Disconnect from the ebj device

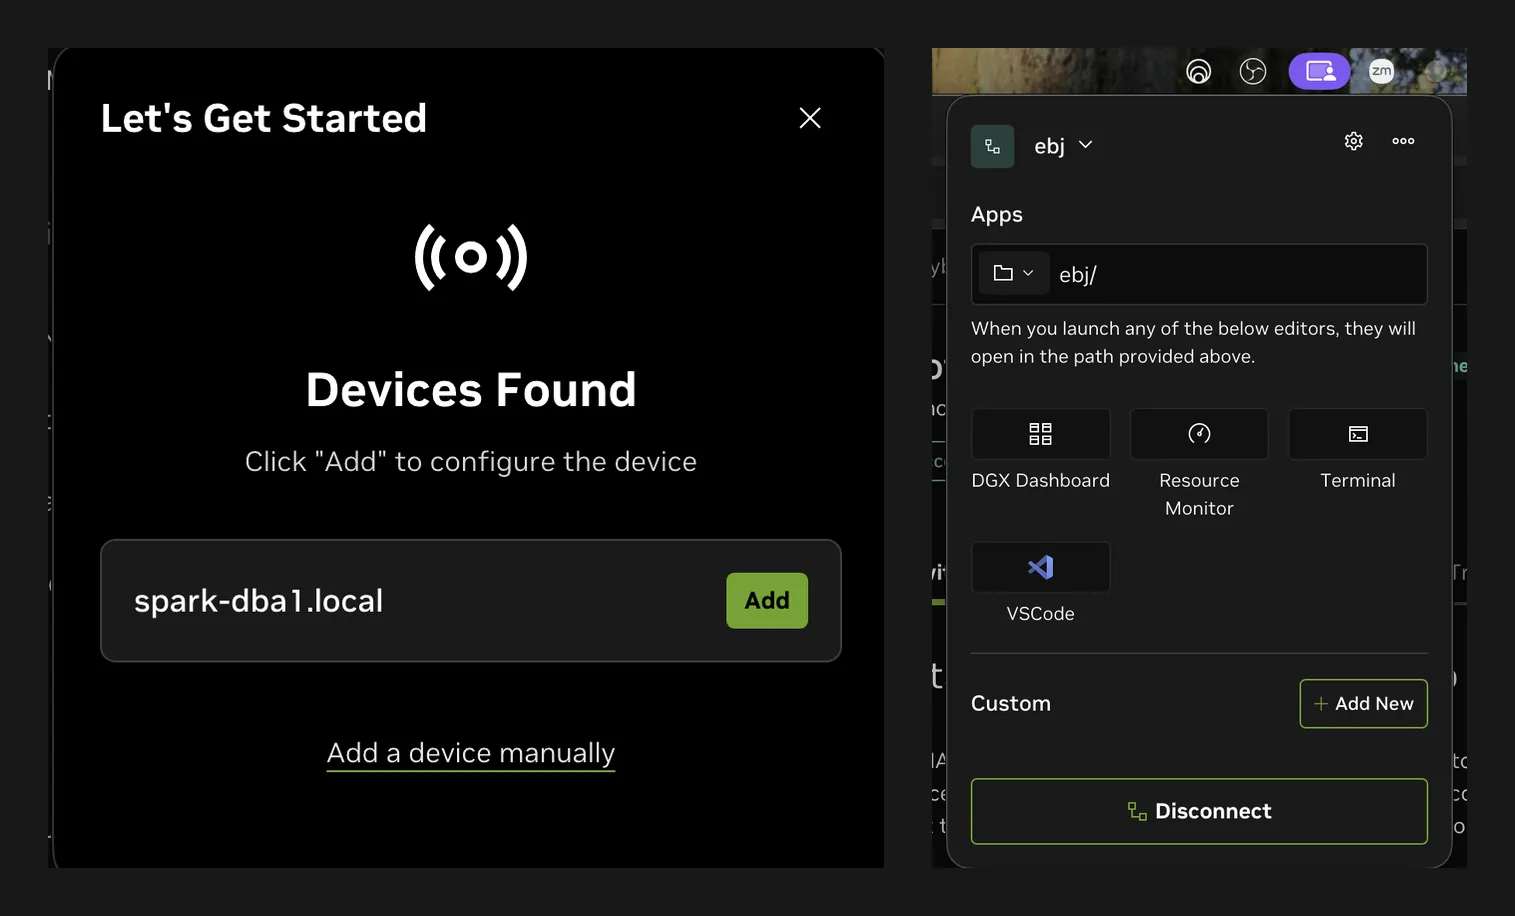[1199, 811]
